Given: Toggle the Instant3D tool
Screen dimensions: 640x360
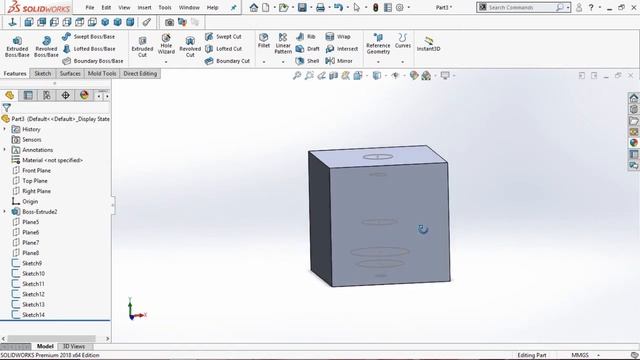Looking at the screenshot, I should [429, 44].
